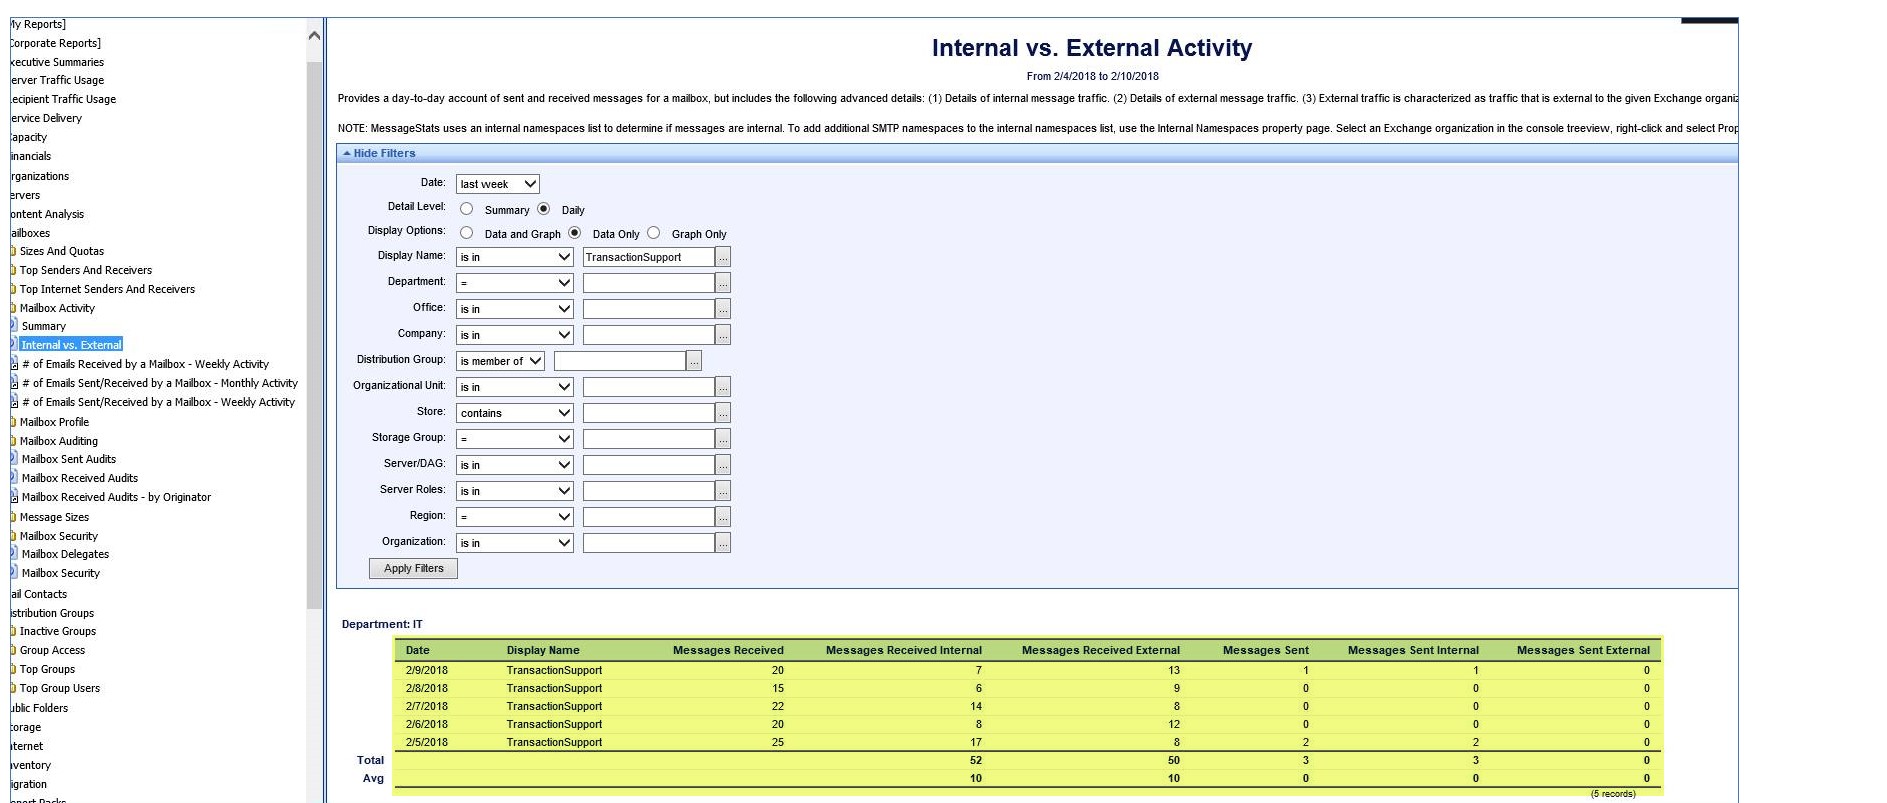Viewport: 1887px width, 803px height.
Task: Open Executive Summaries node in tree
Action: 56,62
